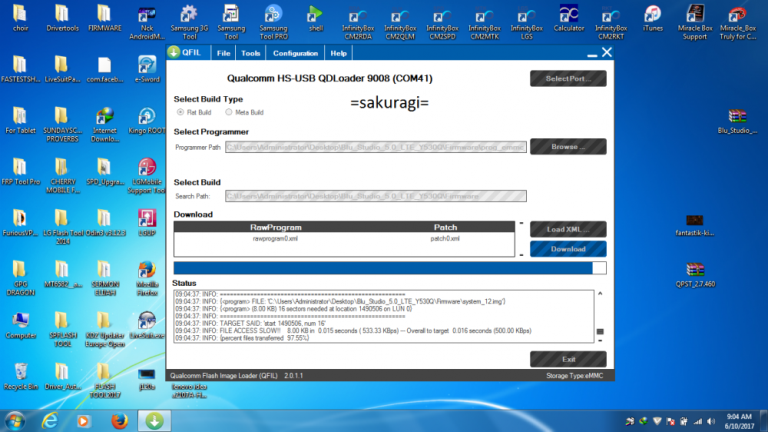Open the iTunes desktop shortcut
The width and height of the screenshot is (768, 432).
pos(652,14)
